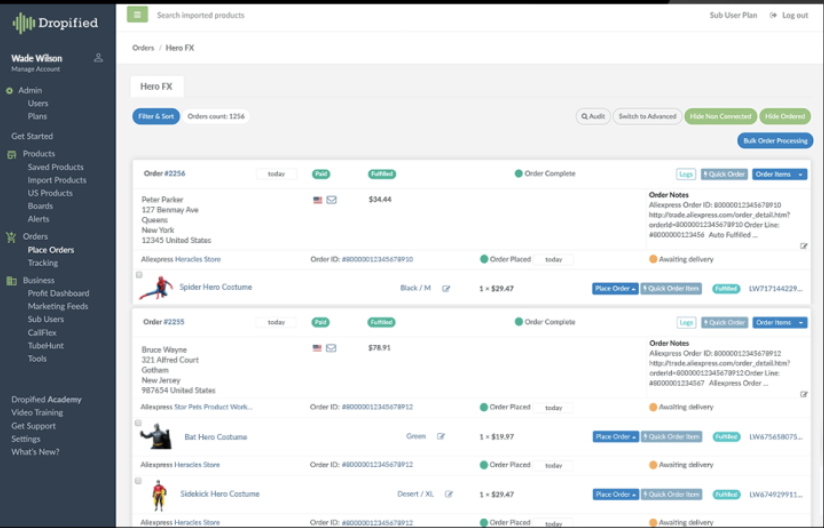
Task: Open tracking number LW717144229...
Action: (776, 288)
